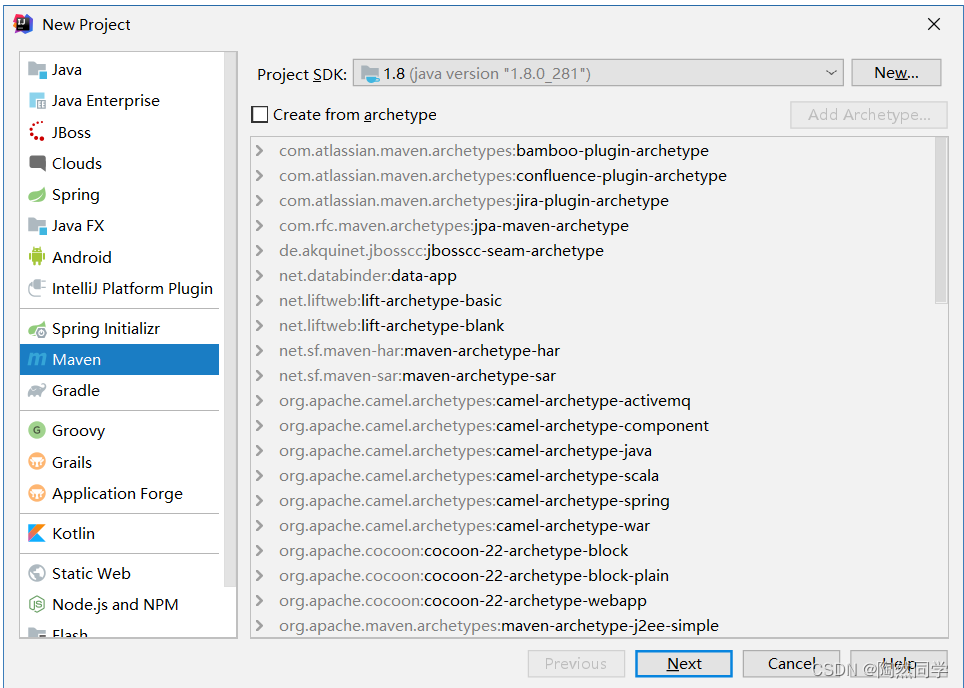Choose Spring project type label
The width and height of the screenshot is (964, 688).
click(x=76, y=195)
